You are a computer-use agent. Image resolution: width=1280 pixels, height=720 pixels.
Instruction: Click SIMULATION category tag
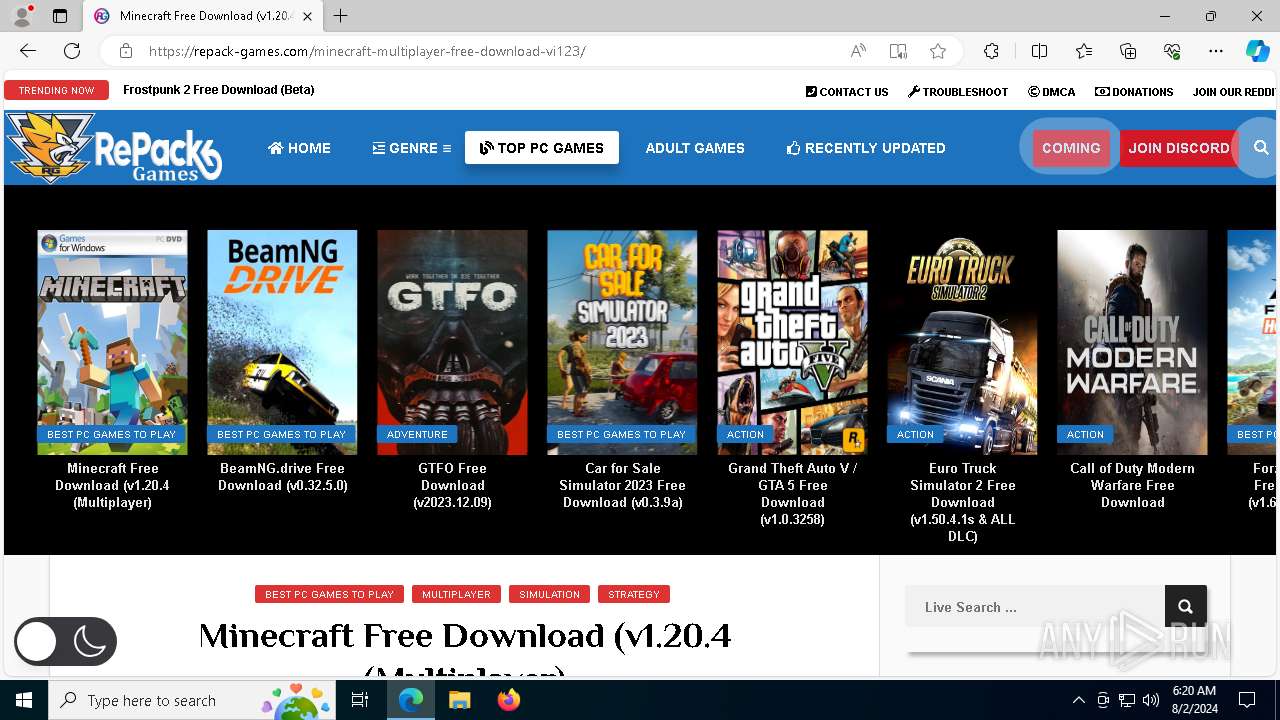[549, 594]
